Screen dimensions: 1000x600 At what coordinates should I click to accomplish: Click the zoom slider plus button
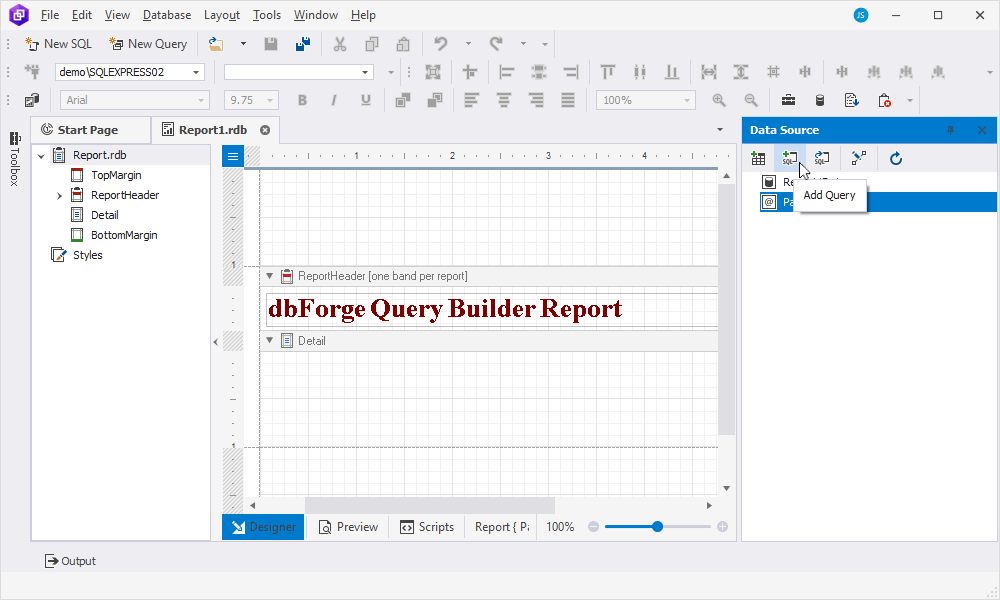[x=723, y=527]
